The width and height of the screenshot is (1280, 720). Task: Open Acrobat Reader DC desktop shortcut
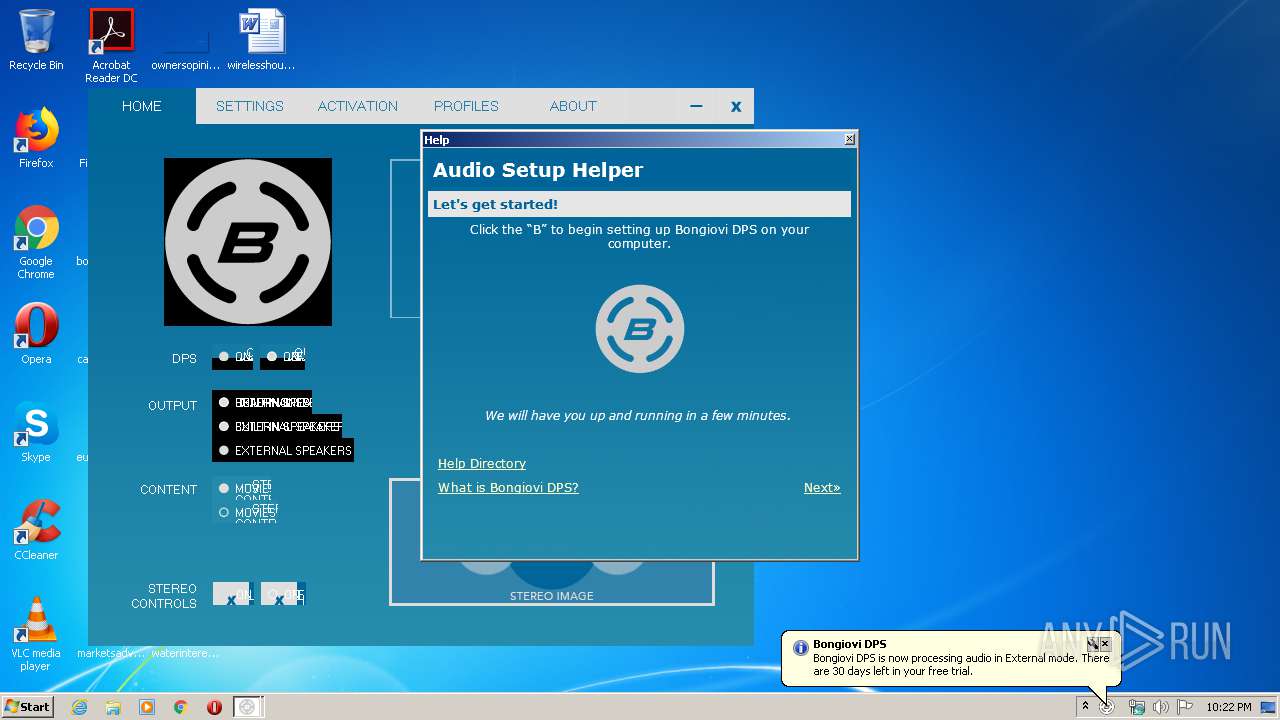coord(111,45)
